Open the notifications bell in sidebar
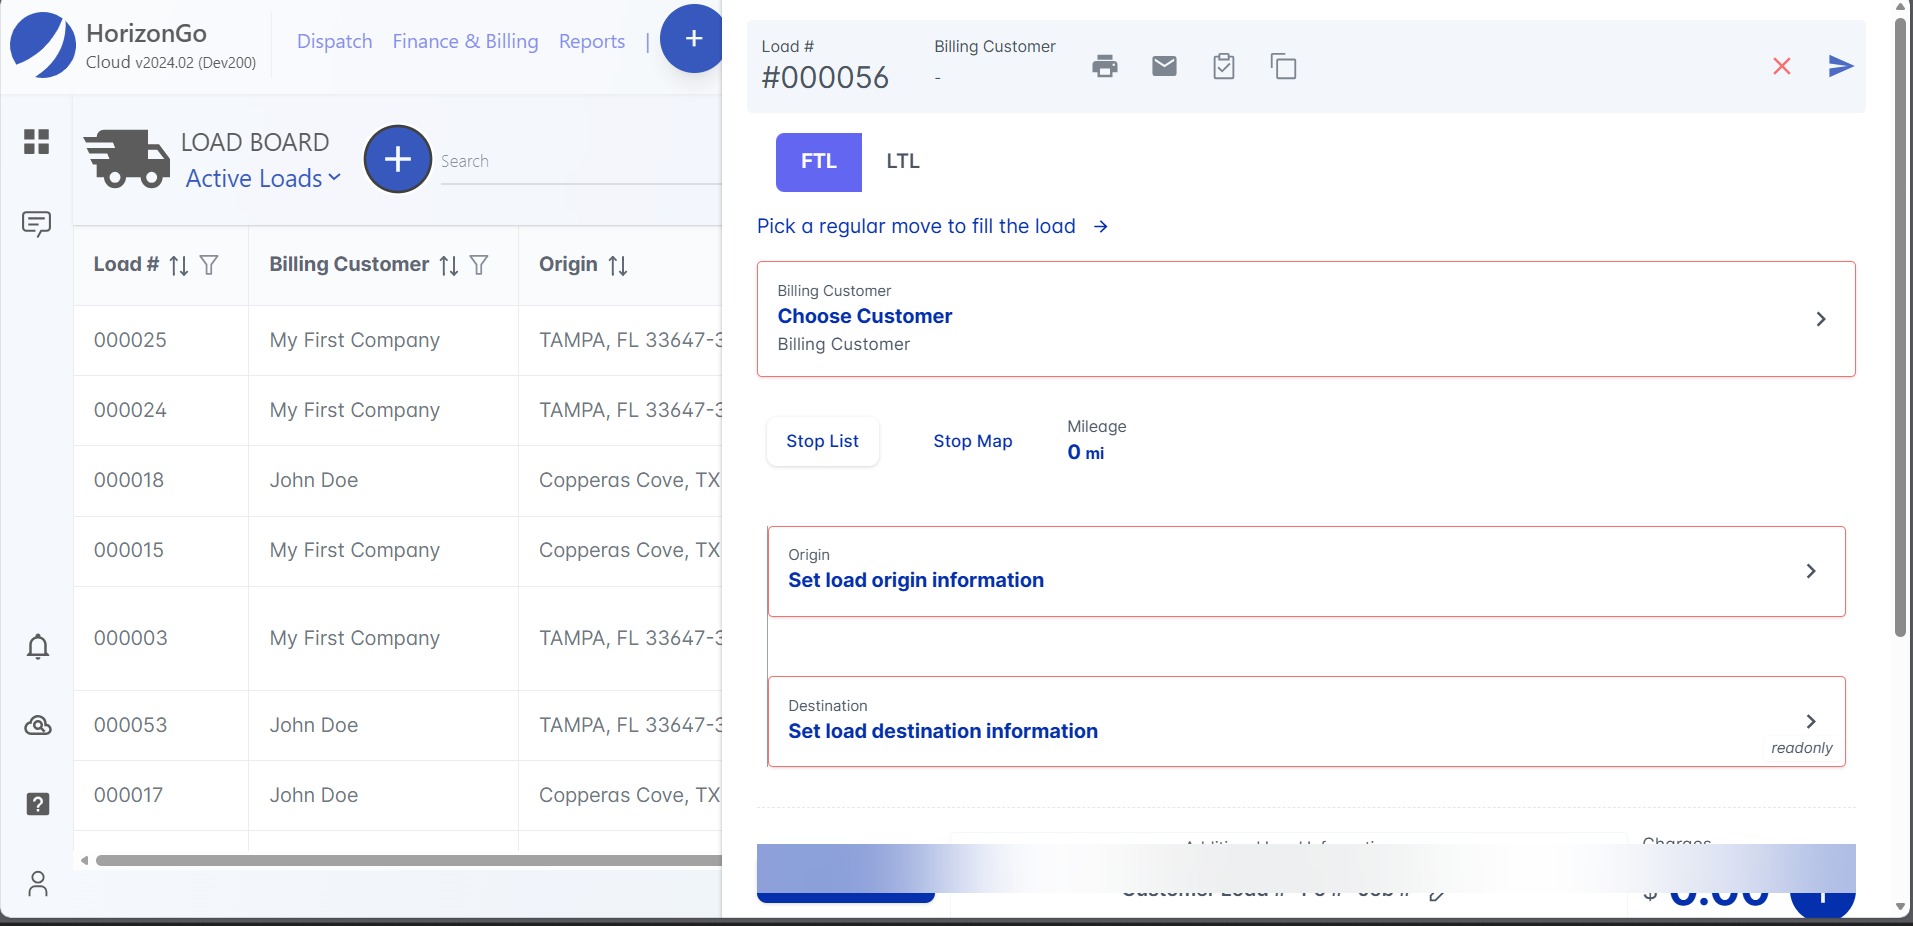Image resolution: width=1913 pixels, height=926 pixels. pos(38,647)
